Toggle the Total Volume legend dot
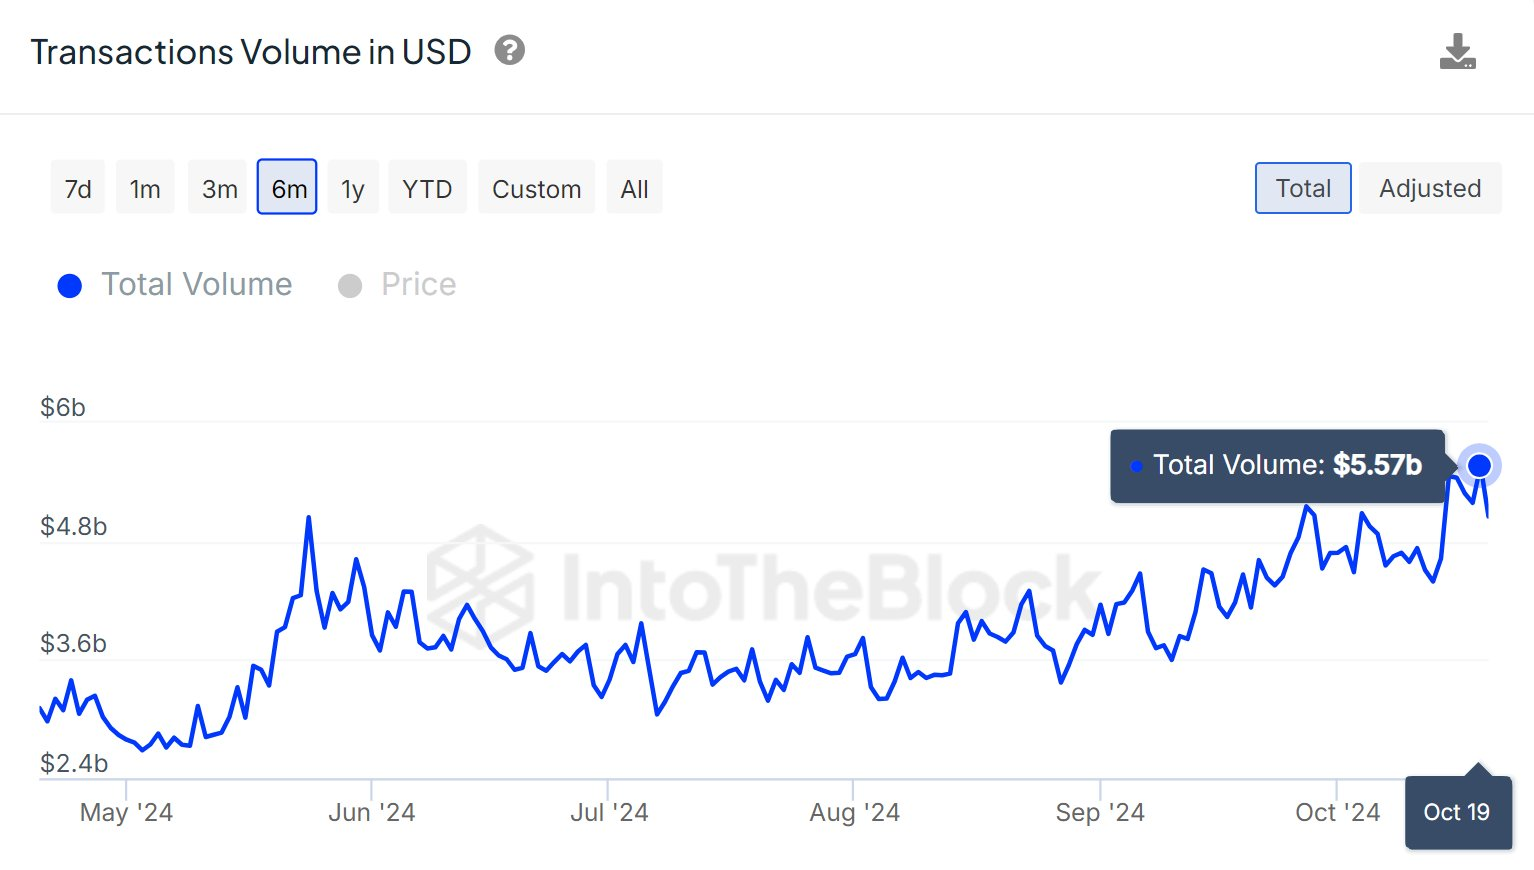Image resolution: width=1534 pixels, height=870 pixels. pos(70,286)
